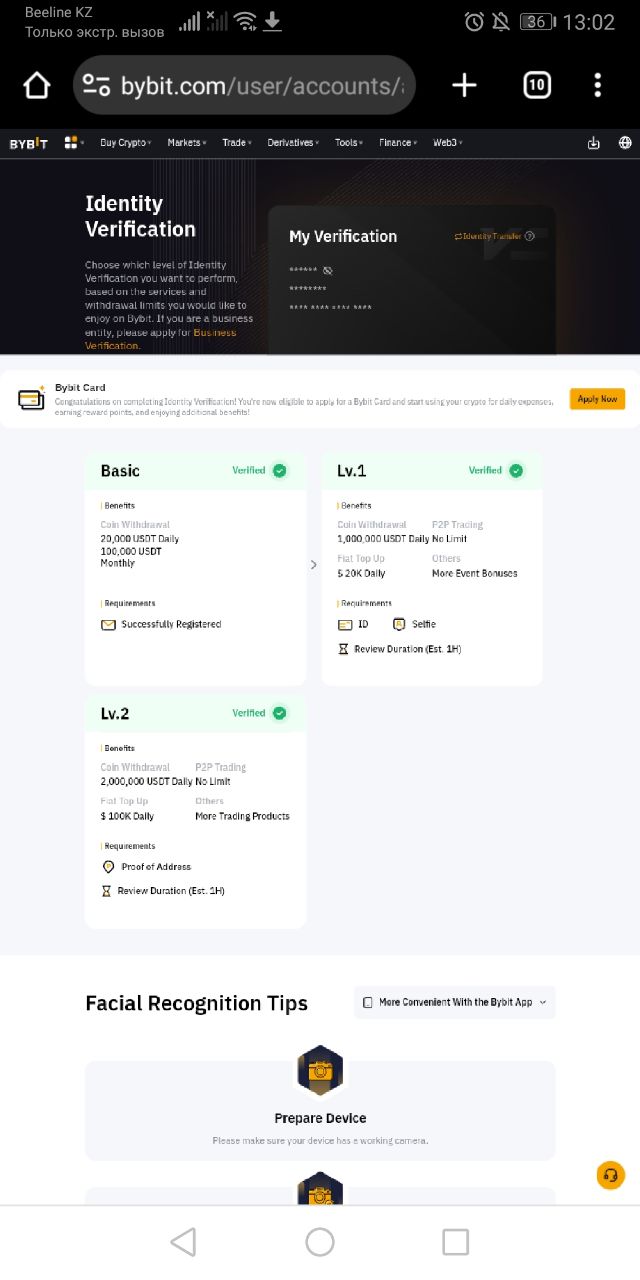This screenshot has width=640, height=1280.
Task: Open the Markets menu
Action: (186, 143)
